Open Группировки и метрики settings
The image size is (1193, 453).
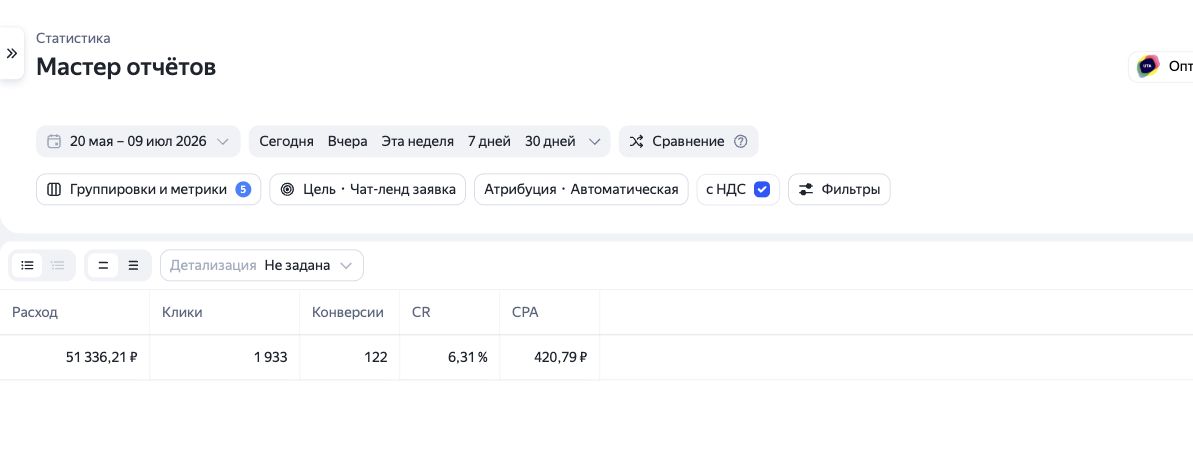click(x=148, y=190)
